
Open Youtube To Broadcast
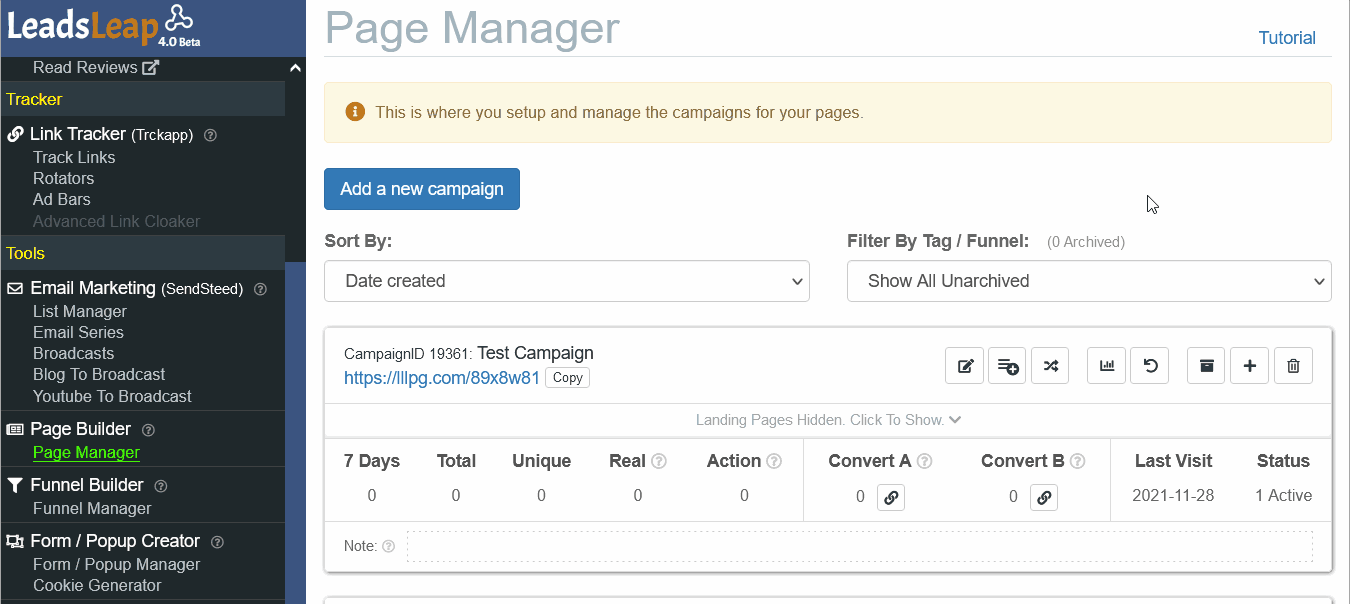112,396
